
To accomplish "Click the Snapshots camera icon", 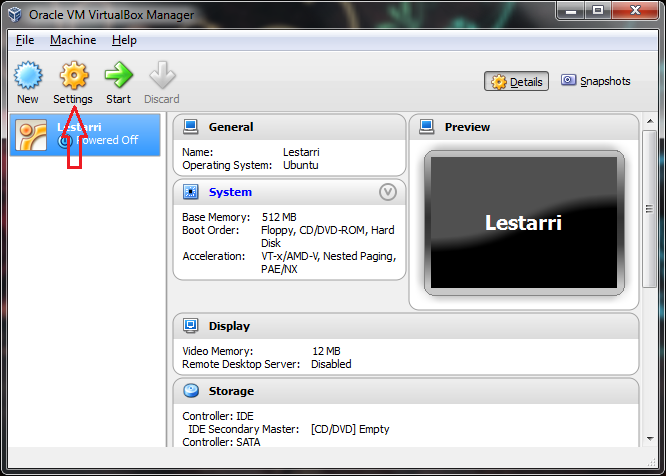I will tap(568, 80).
